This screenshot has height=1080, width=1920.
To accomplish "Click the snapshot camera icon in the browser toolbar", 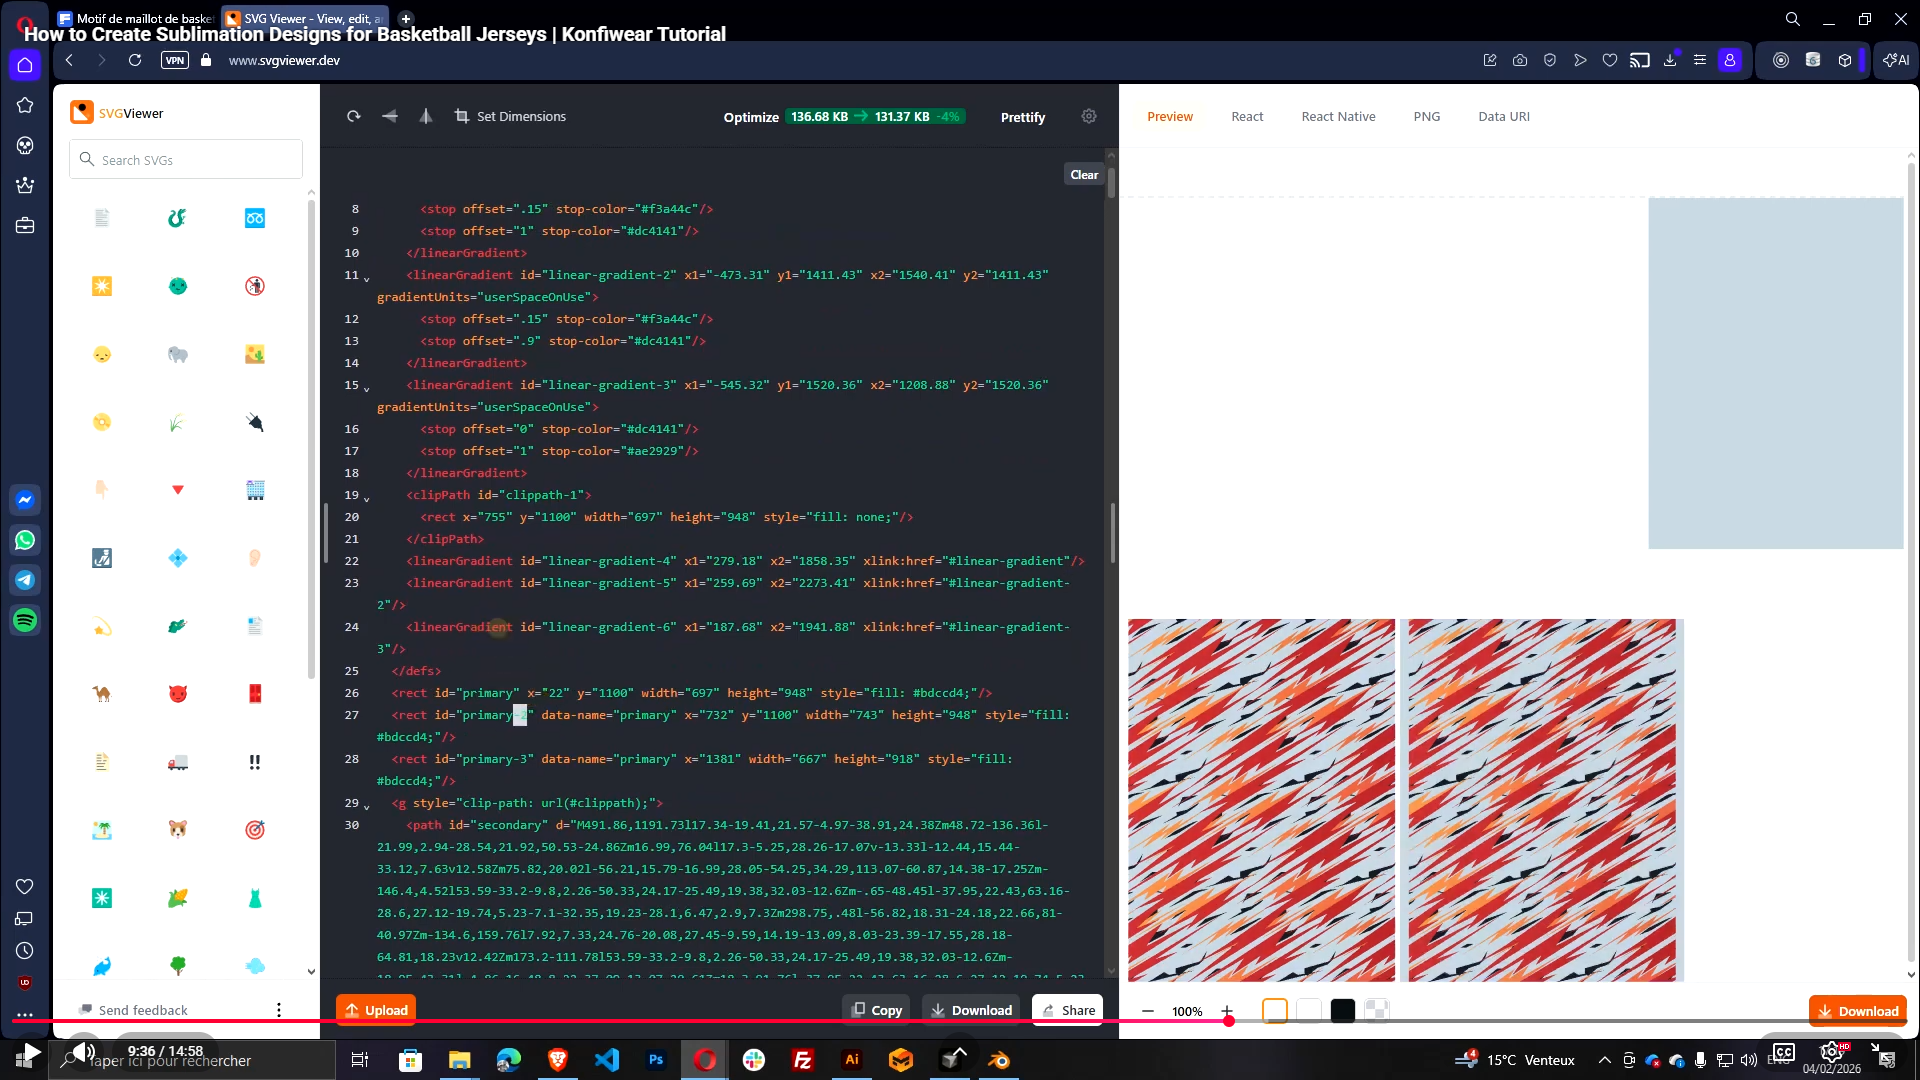I will [x=1520, y=60].
